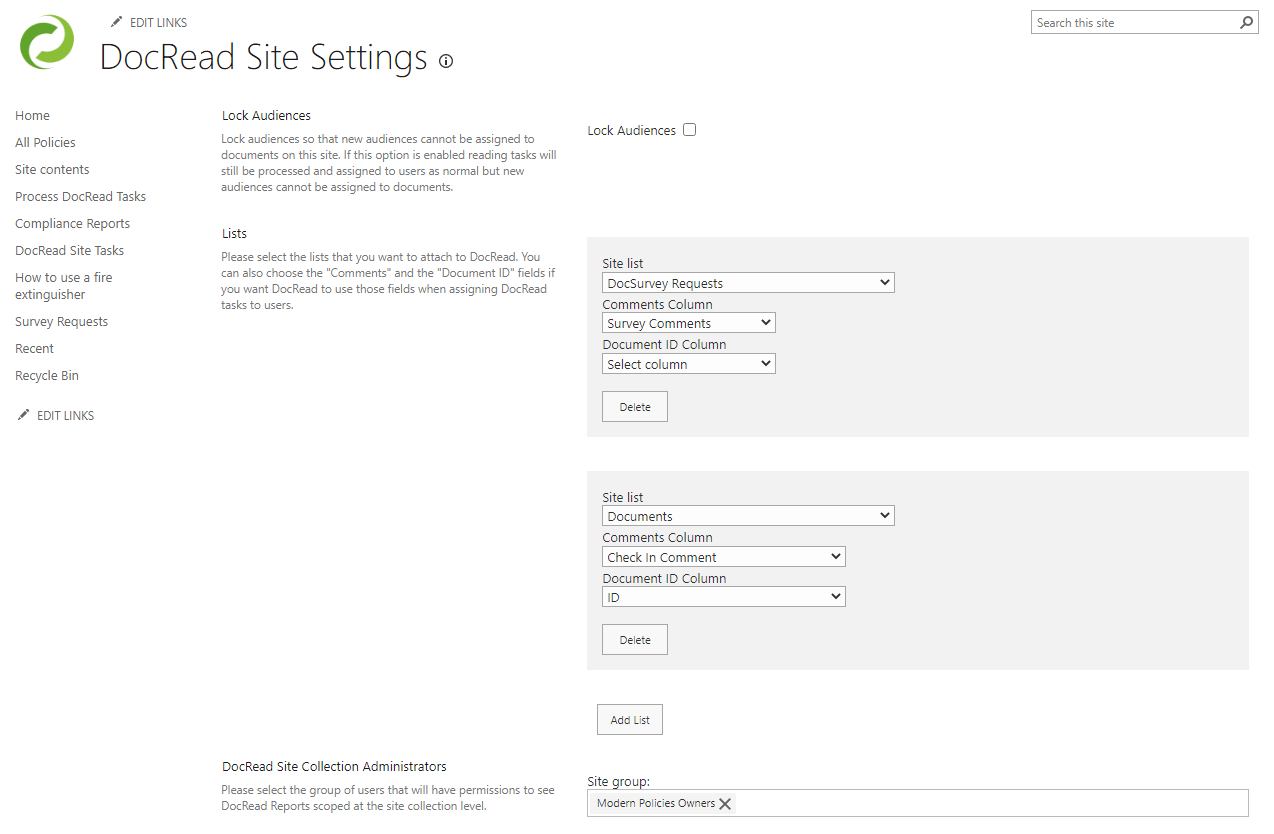This screenshot has height=834, width=1274.
Task: Open the Survey Comments column dropdown
Action: pos(689,323)
